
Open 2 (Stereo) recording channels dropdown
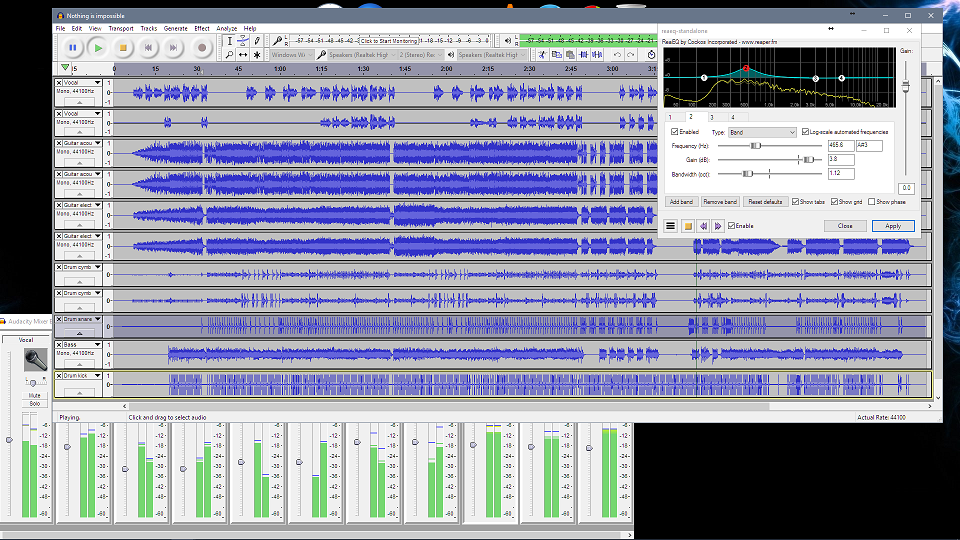click(x=420, y=54)
